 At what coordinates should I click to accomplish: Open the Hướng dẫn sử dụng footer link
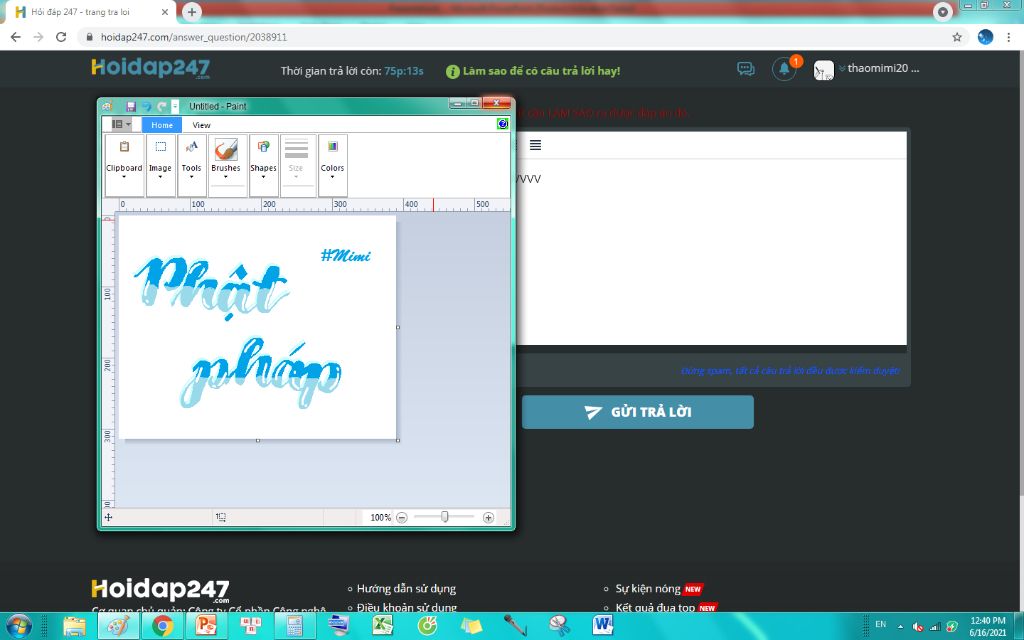[406, 588]
